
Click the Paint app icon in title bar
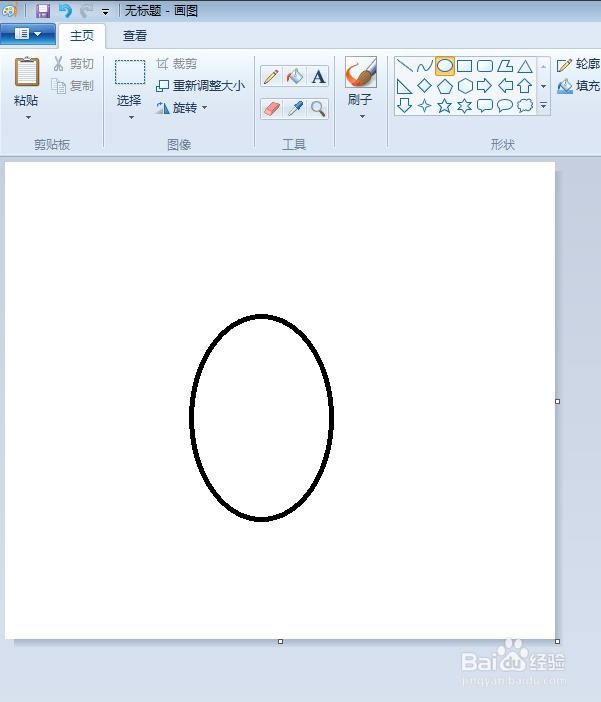[x=9, y=10]
